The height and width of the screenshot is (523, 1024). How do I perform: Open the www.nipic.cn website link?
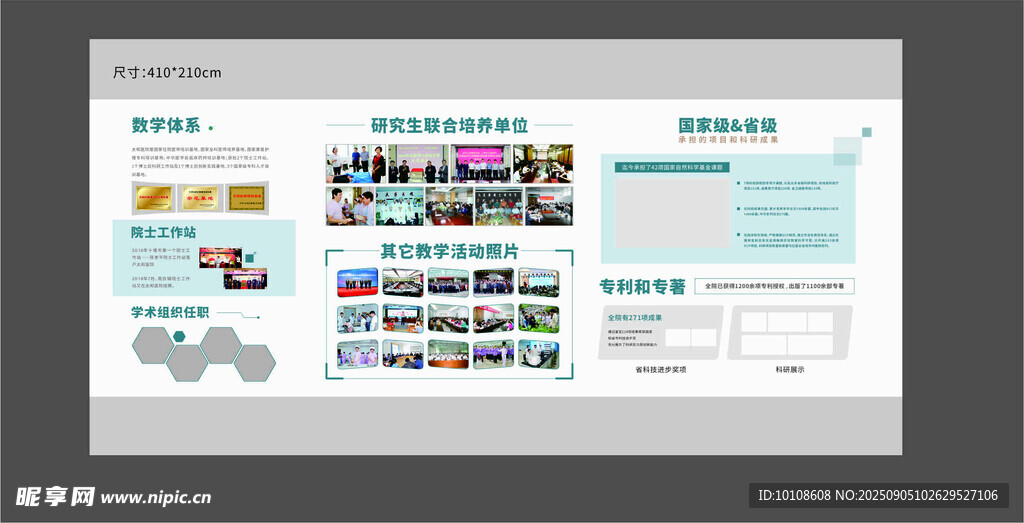tap(156, 497)
